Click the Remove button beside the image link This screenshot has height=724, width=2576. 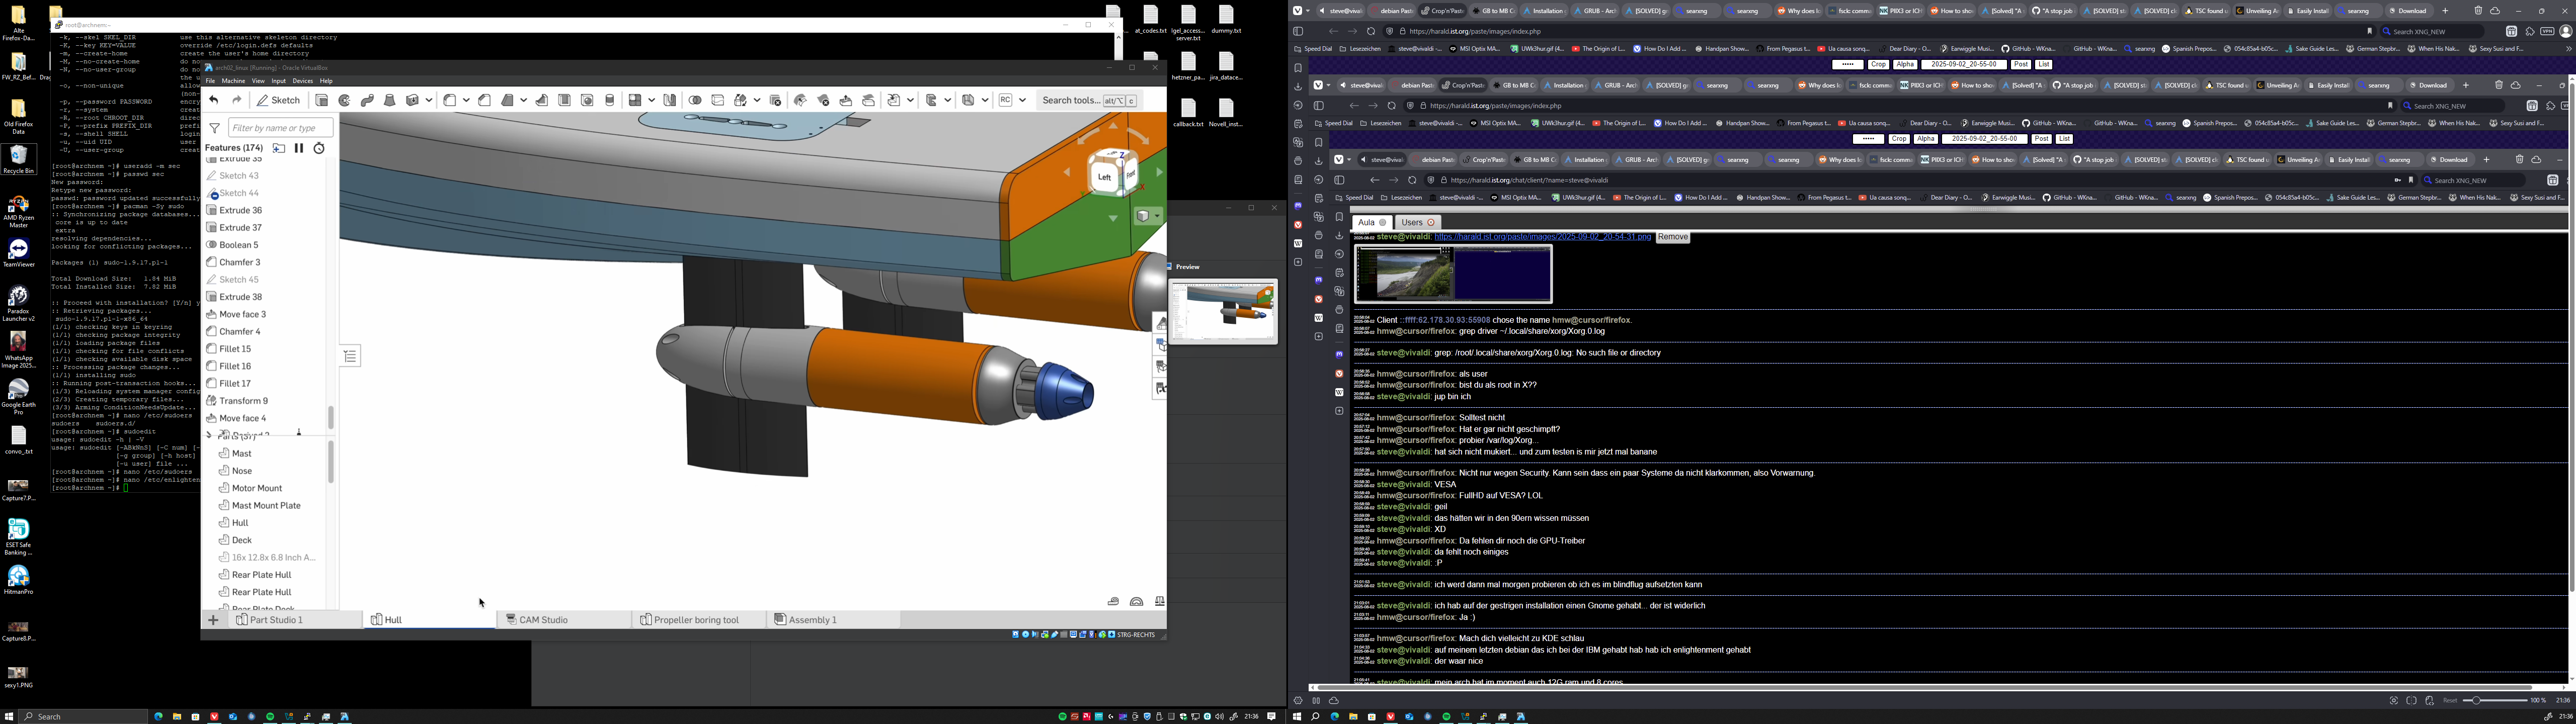tap(1672, 237)
